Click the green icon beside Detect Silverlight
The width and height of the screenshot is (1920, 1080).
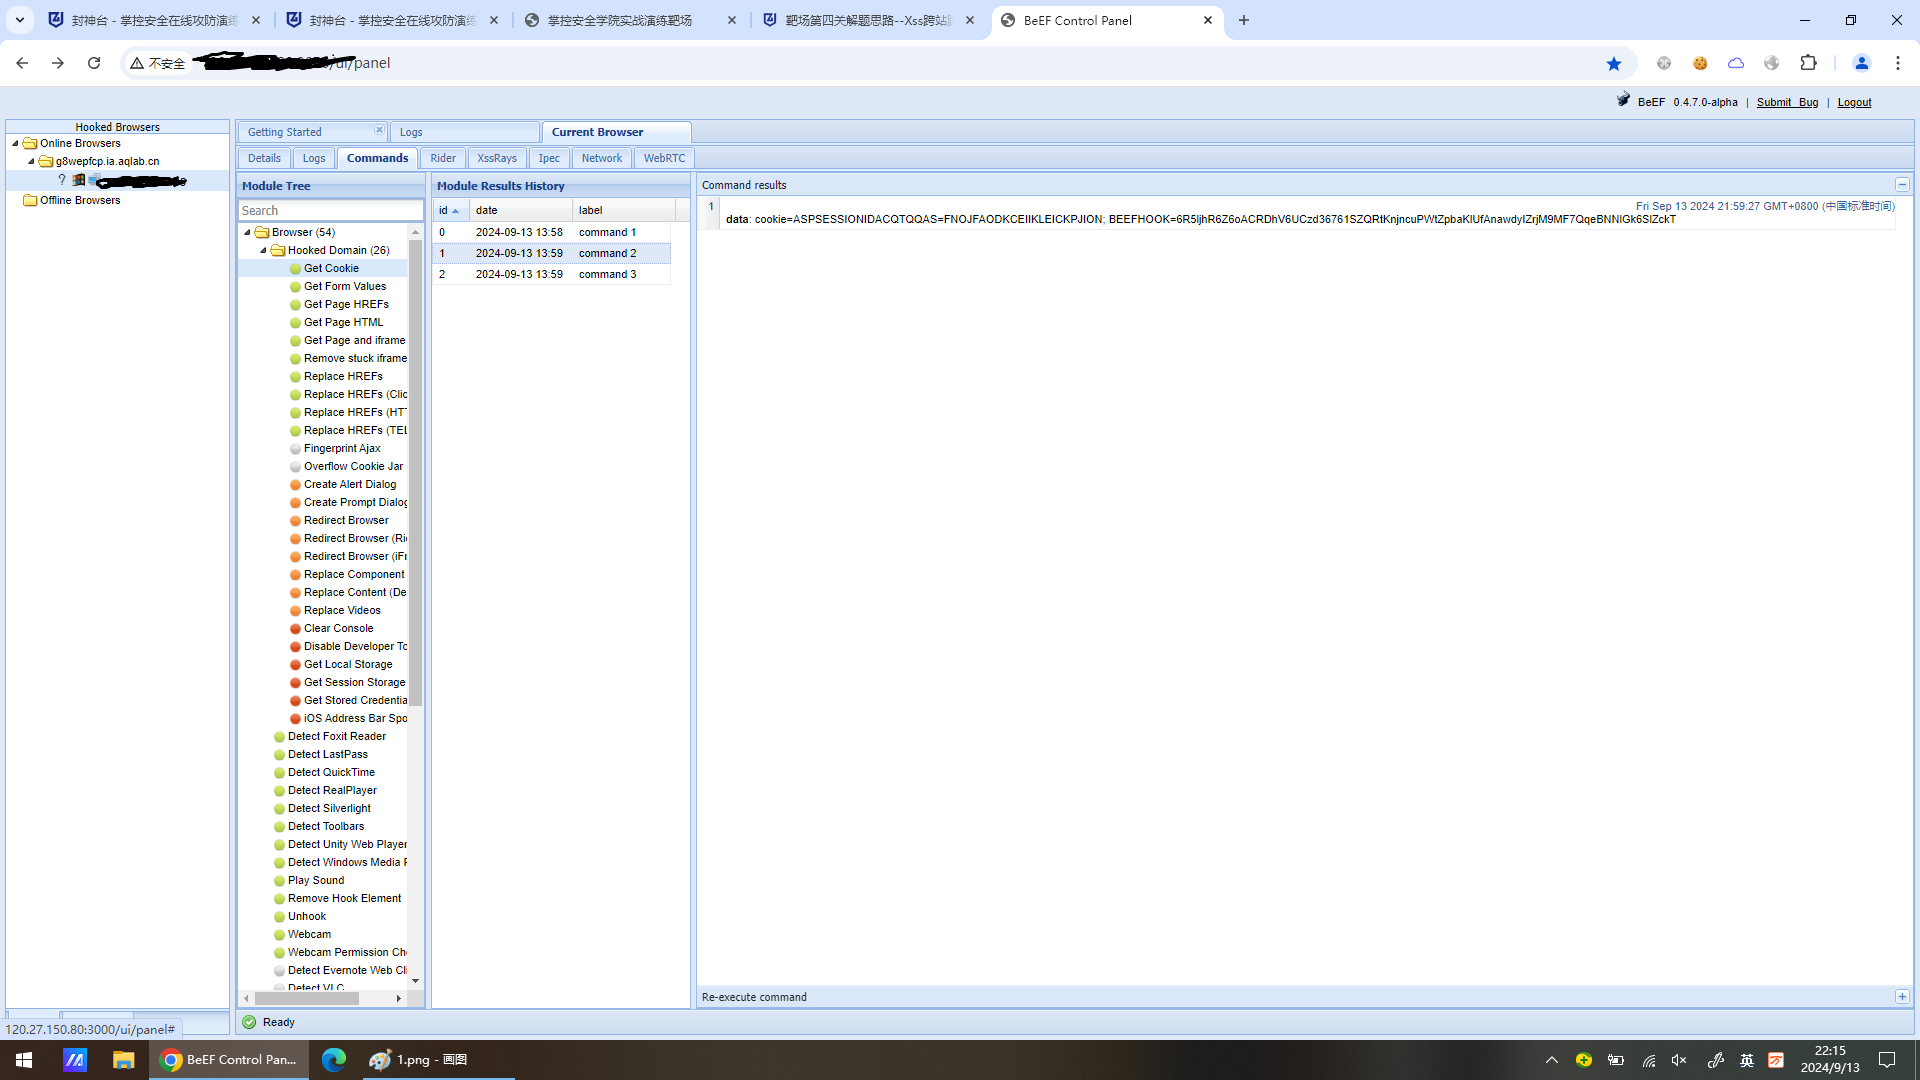(279, 809)
